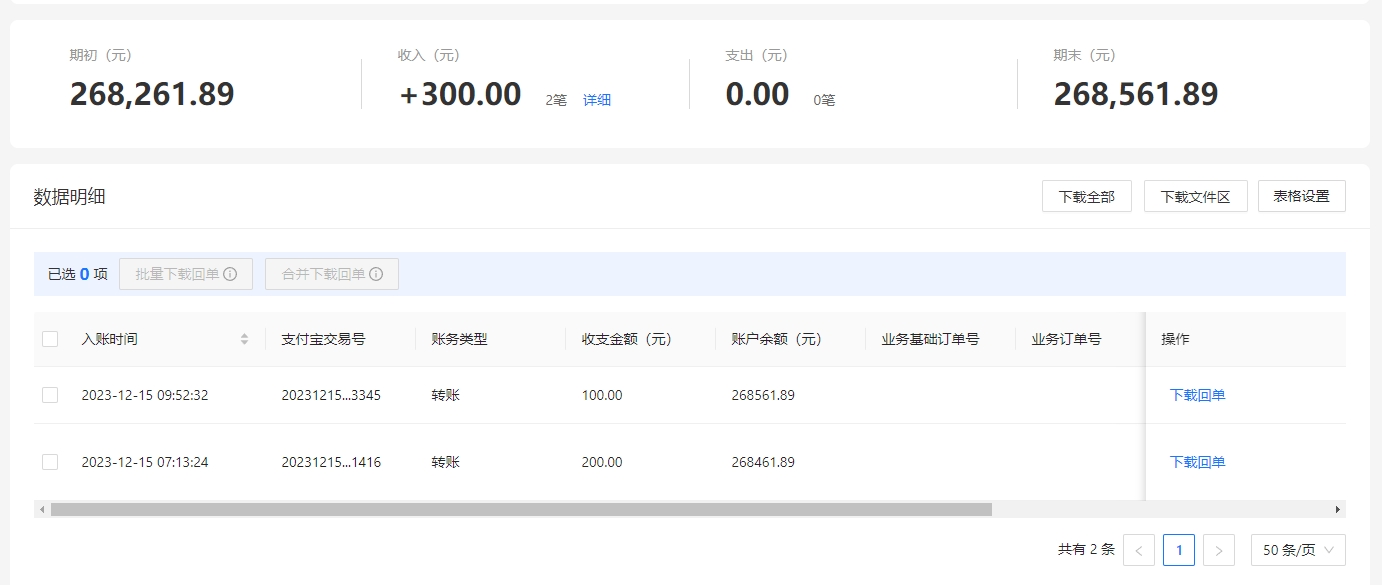Click the scrollbar right arrow
Image resolution: width=1382 pixels, height=585 pixels.
point(1338,509)
